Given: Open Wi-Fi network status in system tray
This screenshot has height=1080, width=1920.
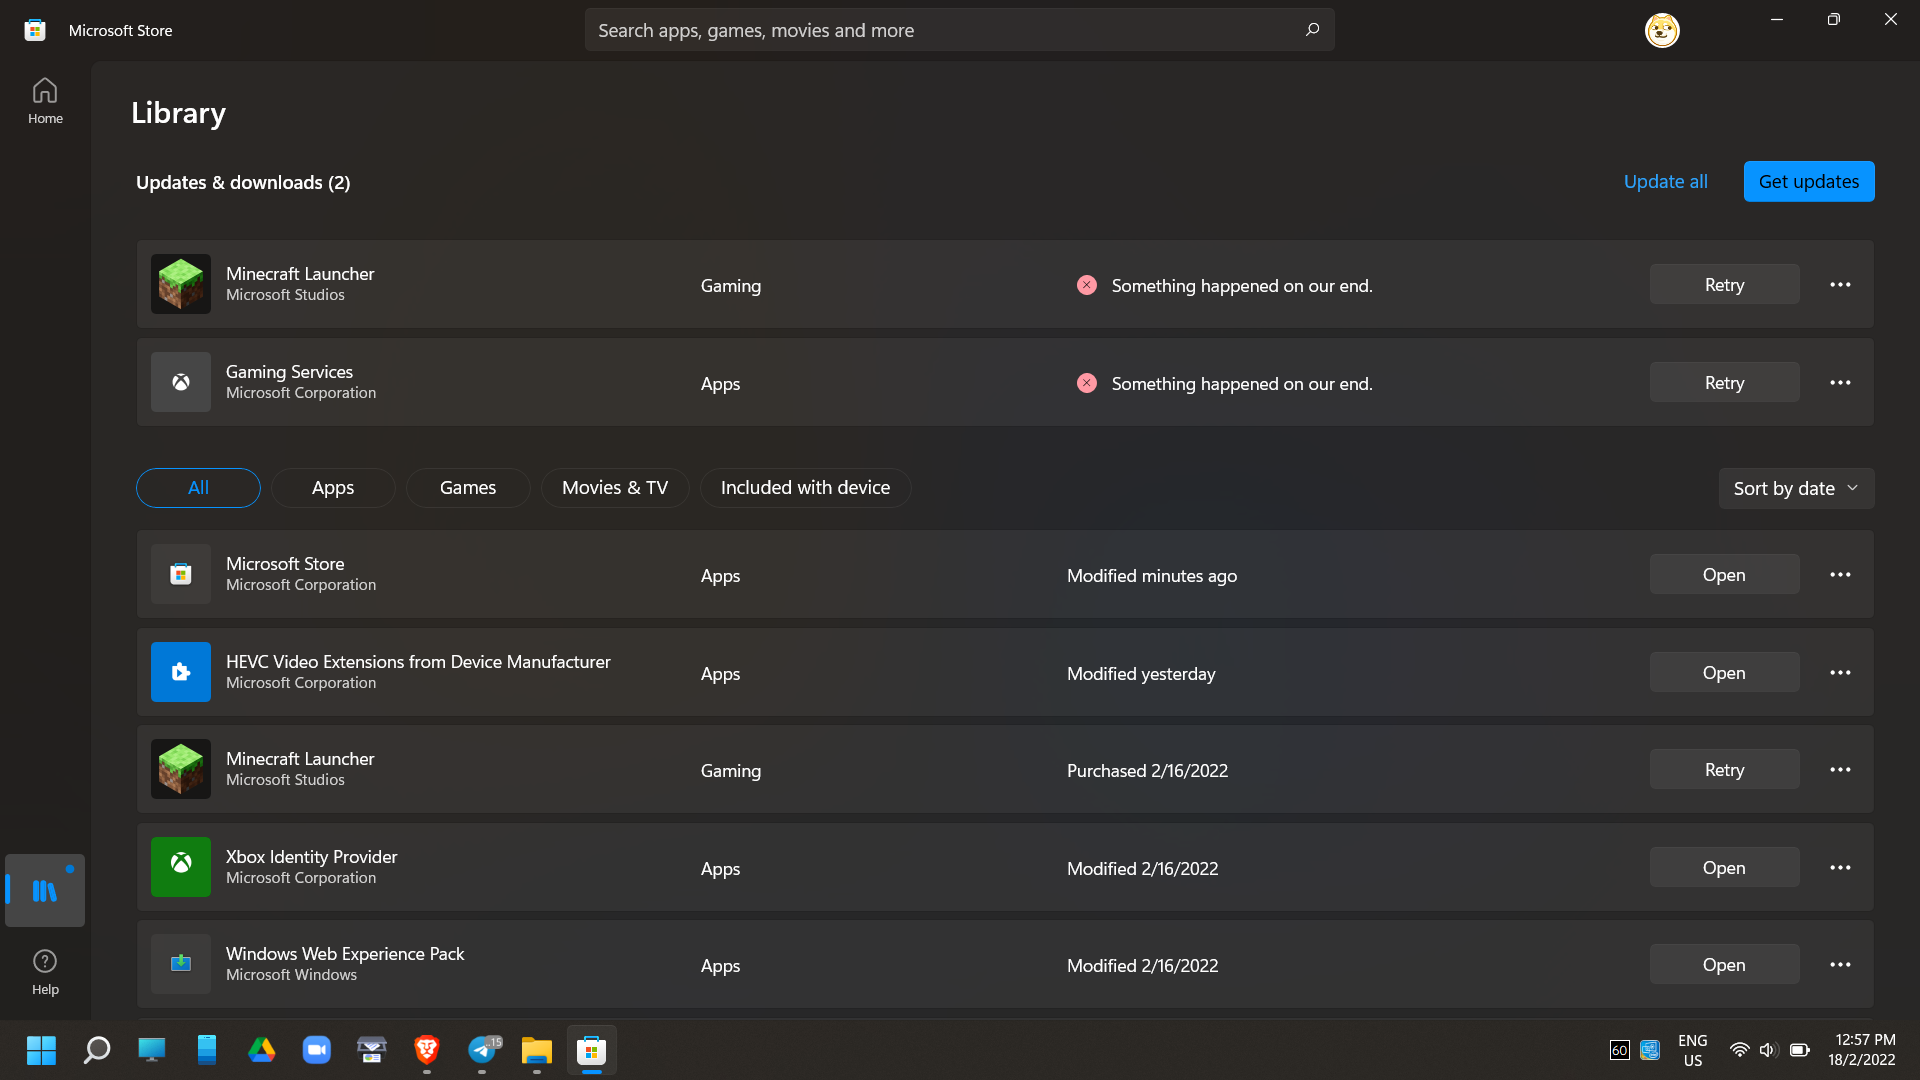Looking at the screenshot, I should 1739,1050.
